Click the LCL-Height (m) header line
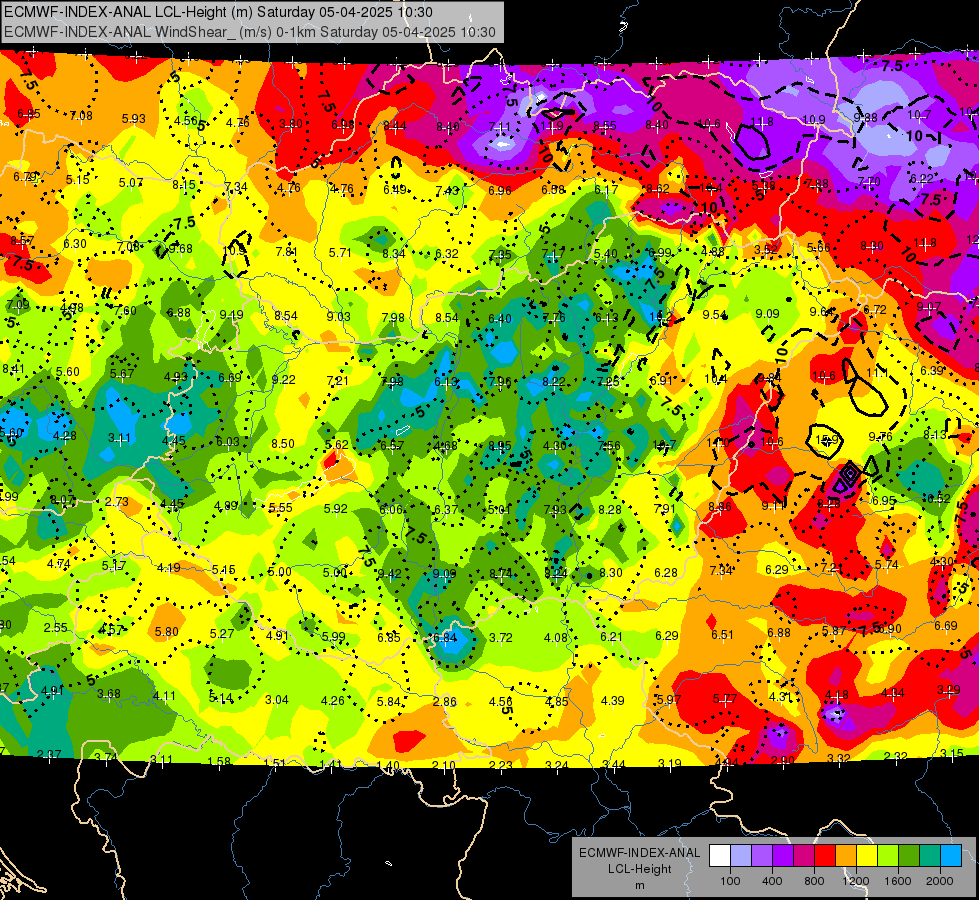Image resolution: width=979 pixels, height=900 pixels. [218, 12]
